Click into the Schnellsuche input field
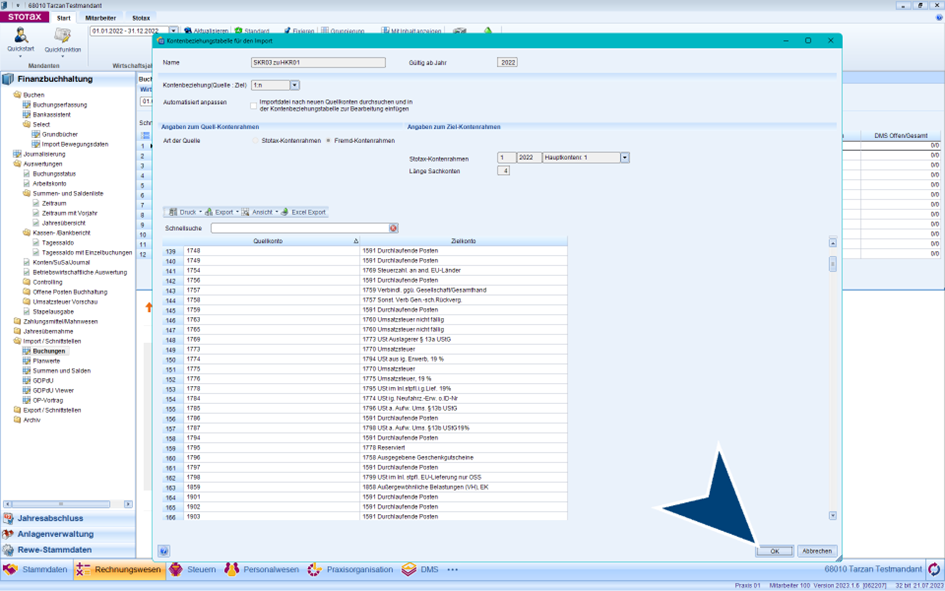 click(298, 228)
